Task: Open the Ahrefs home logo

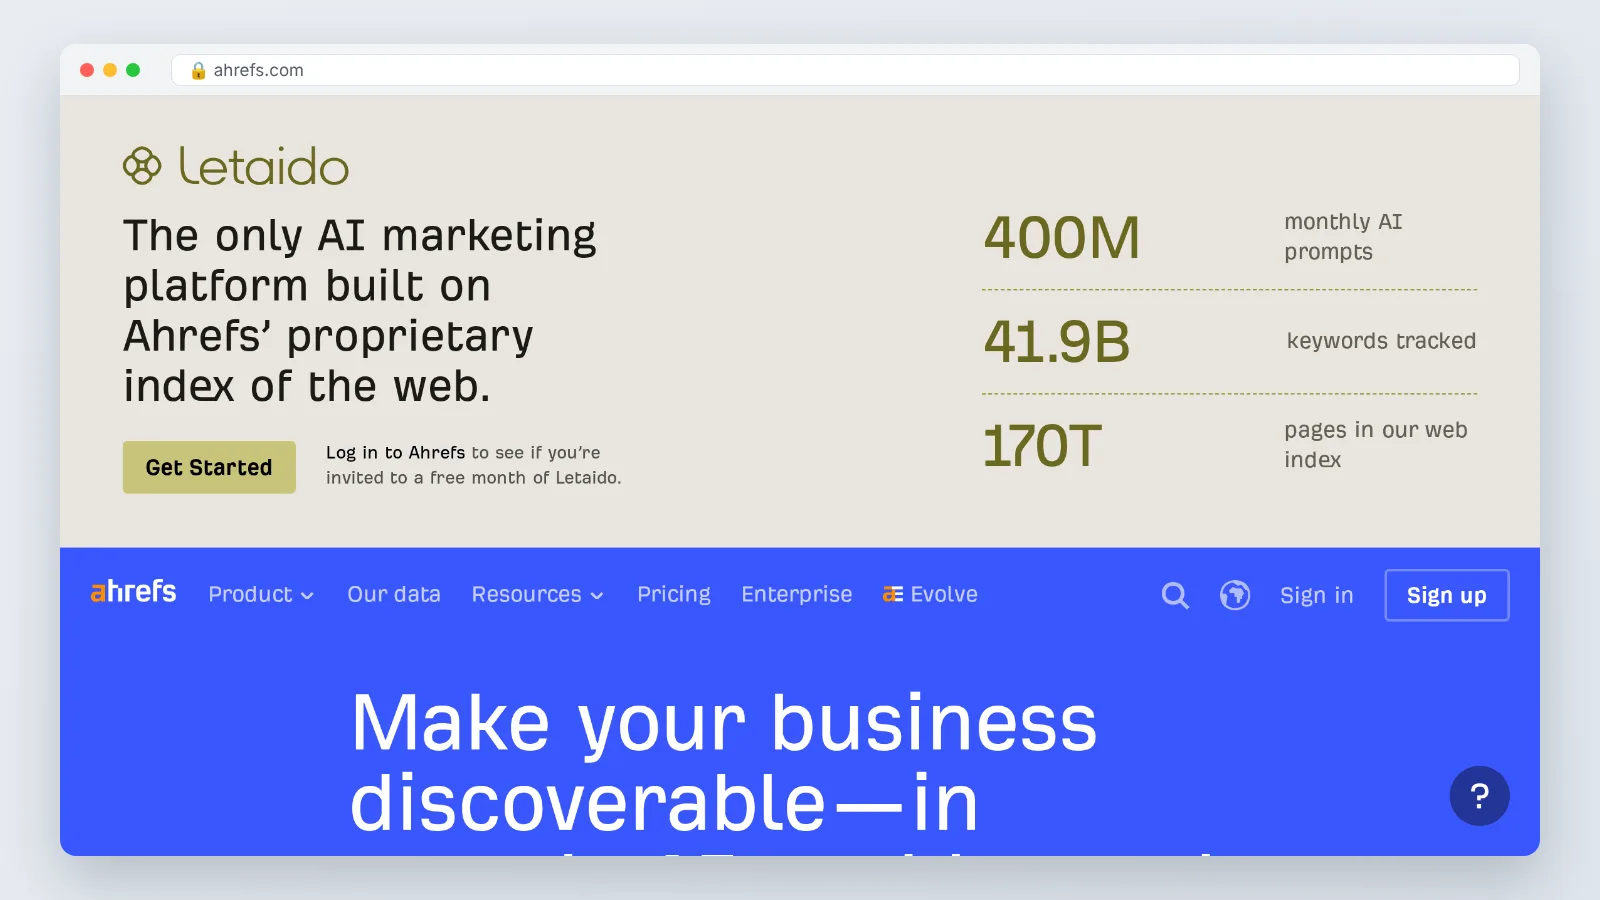Action: coord(133,592)
